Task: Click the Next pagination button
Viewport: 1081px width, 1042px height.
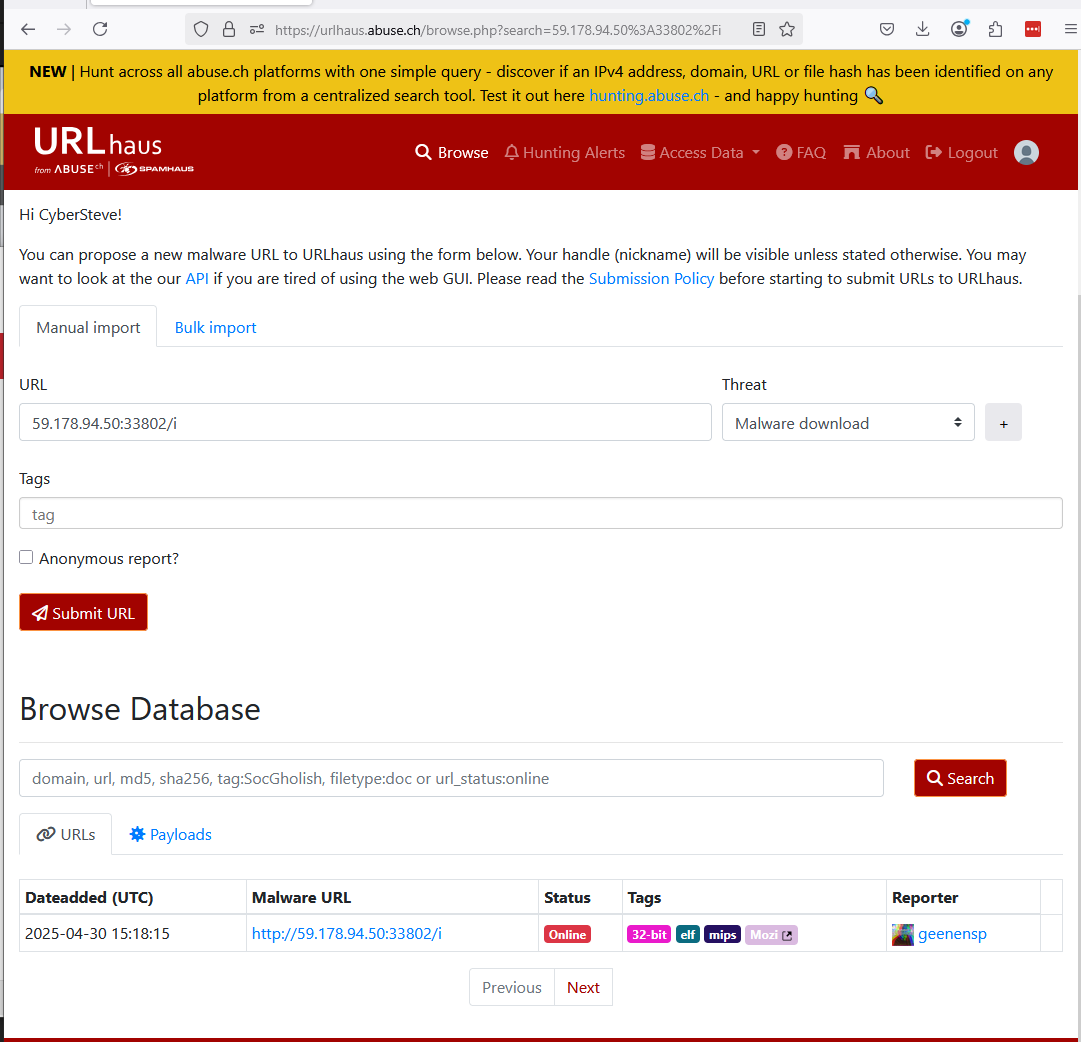Action: tap(583, 987)
